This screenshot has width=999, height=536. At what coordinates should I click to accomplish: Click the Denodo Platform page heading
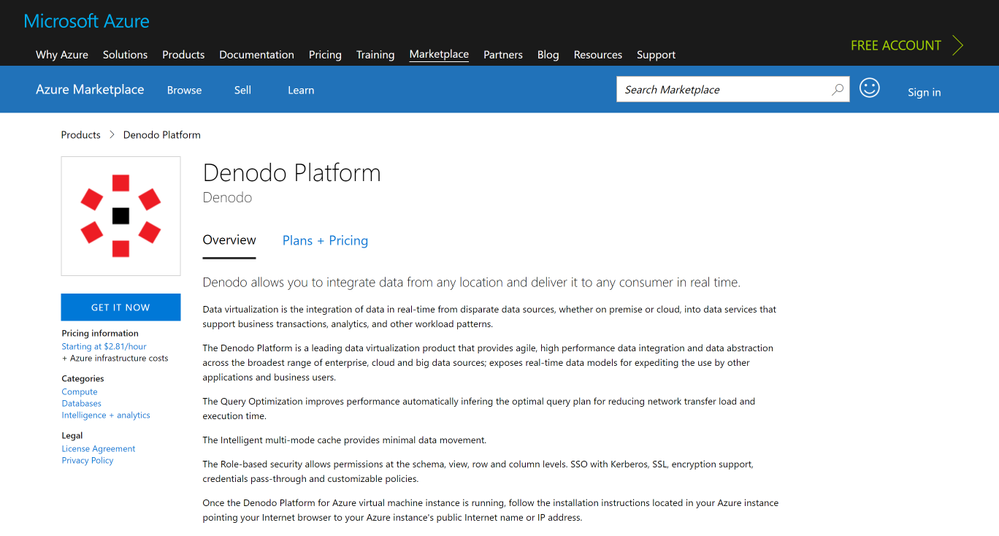pos(292,173)
